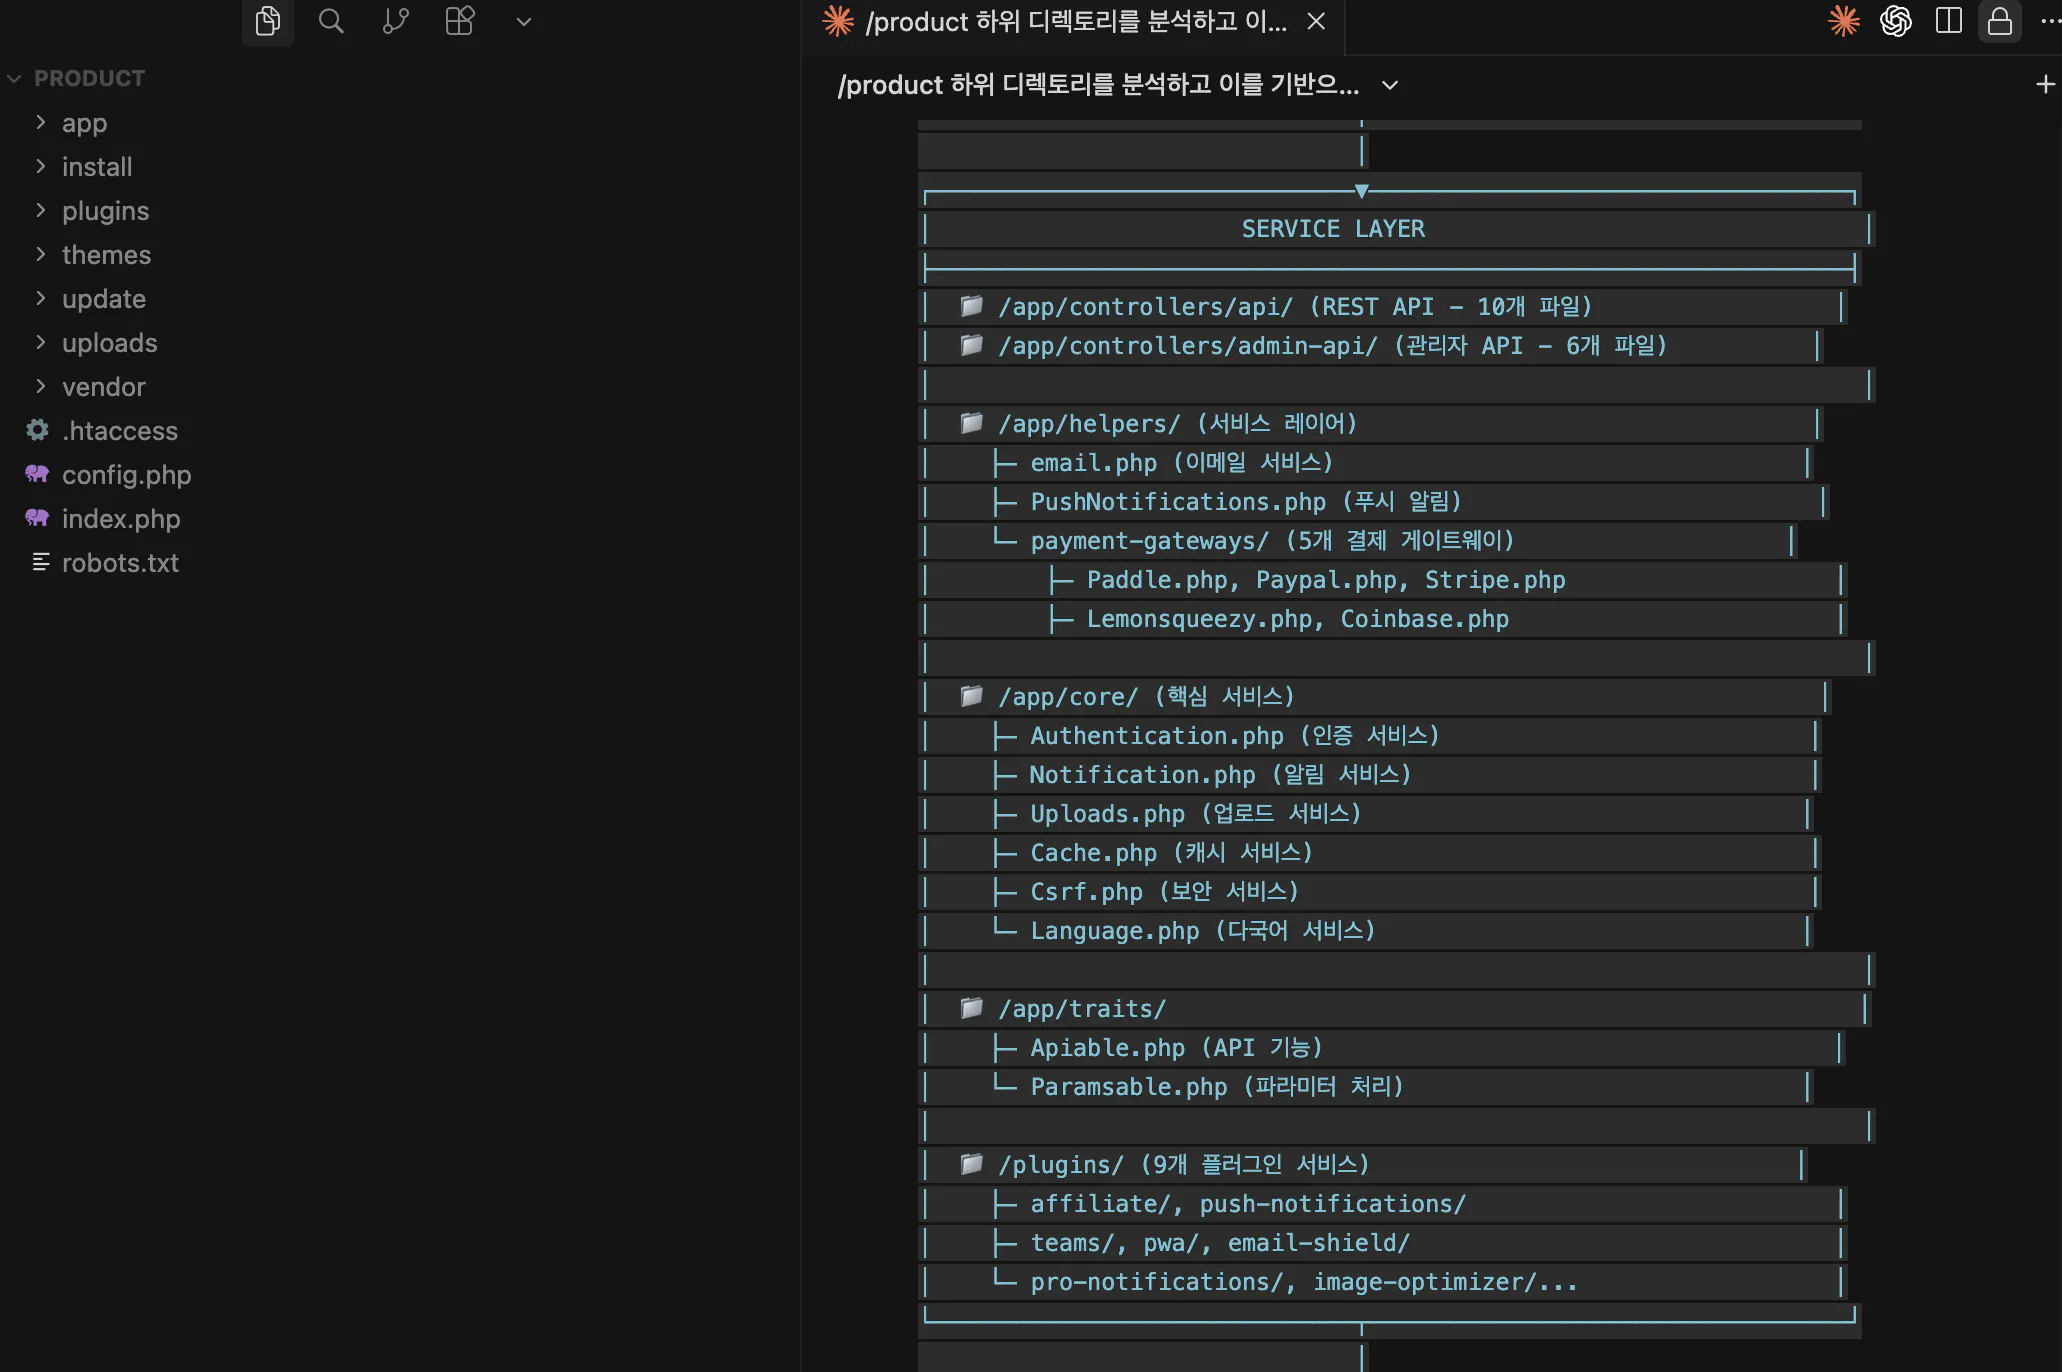Select the /product 하위 디렉토리 tab

click(1074, 22)
